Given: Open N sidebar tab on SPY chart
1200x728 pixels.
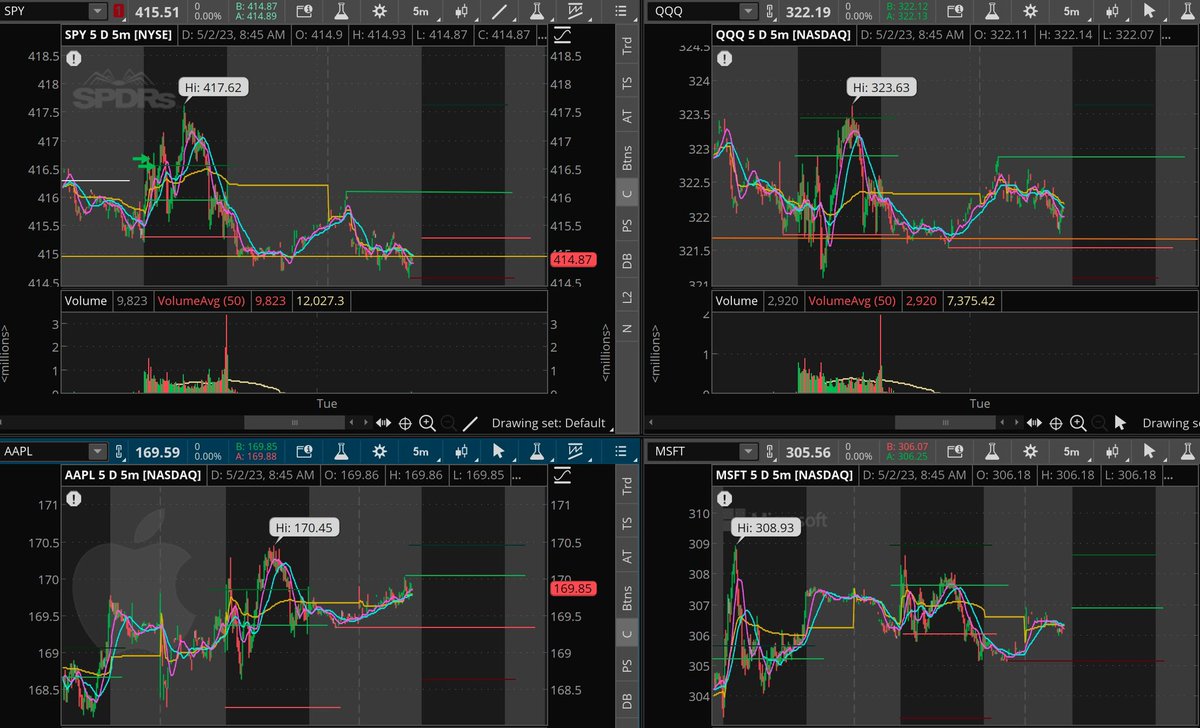Looking at the screenshot, I should click(626, 328).
